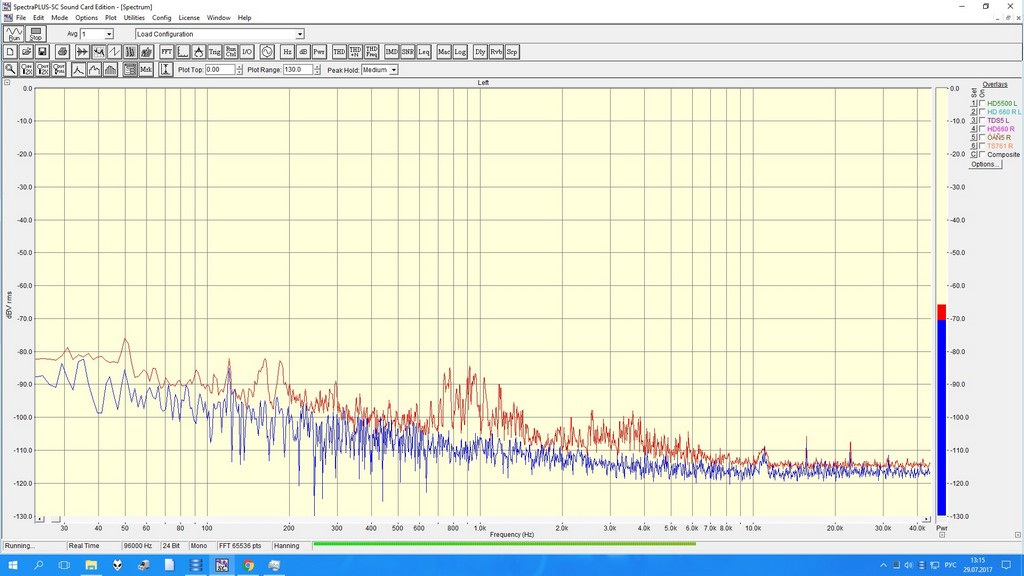
Task: Open the Log data logging icon
Action: [x=460, y=52]
